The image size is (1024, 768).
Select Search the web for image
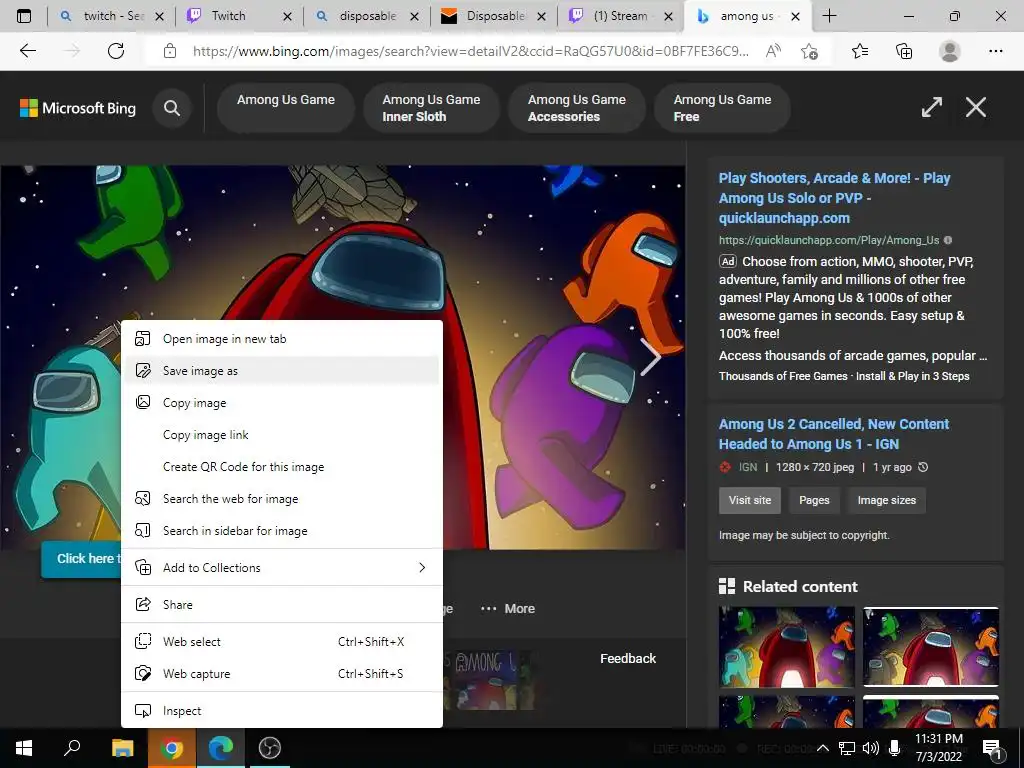pyautogui.click(x=282, y=499)
